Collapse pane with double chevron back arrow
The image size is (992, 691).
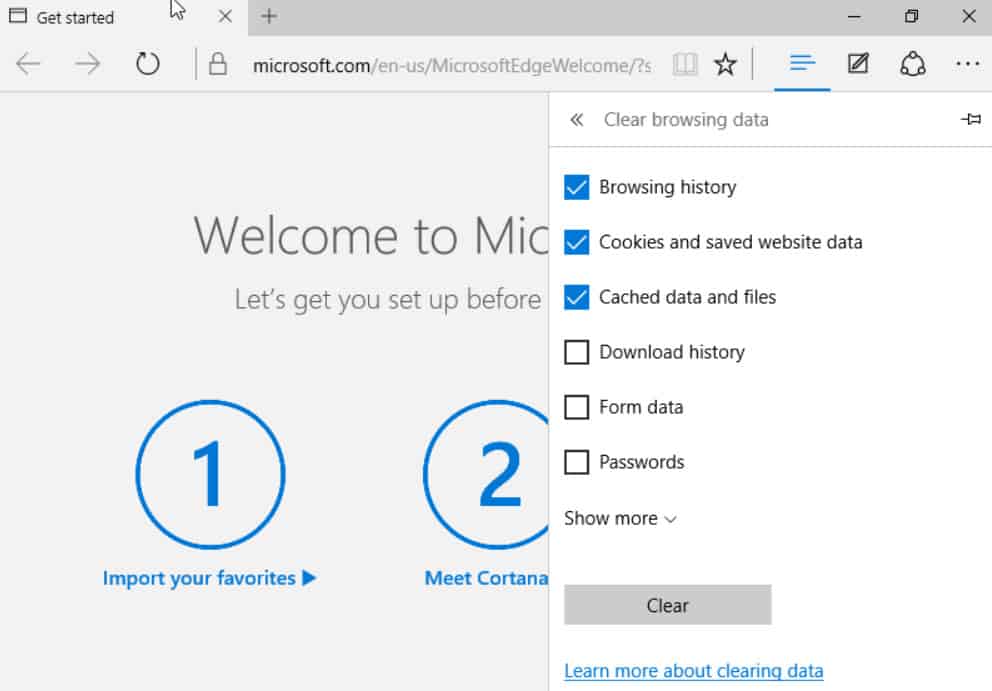tap(576, 120)
